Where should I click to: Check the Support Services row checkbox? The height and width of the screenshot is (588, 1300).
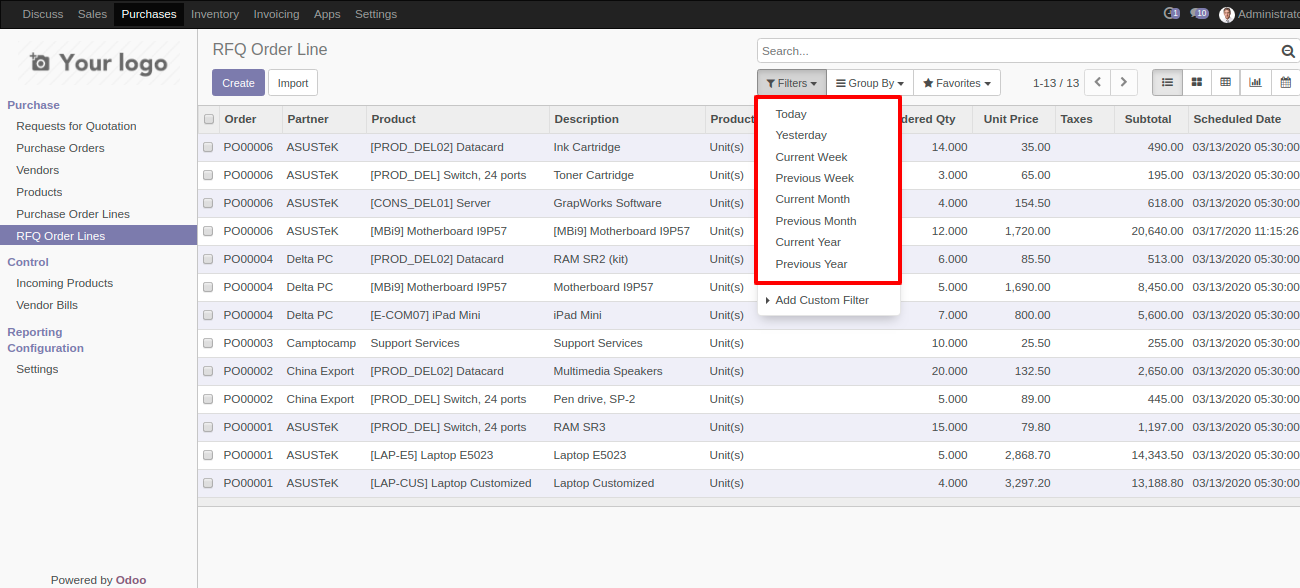point(209,343)
